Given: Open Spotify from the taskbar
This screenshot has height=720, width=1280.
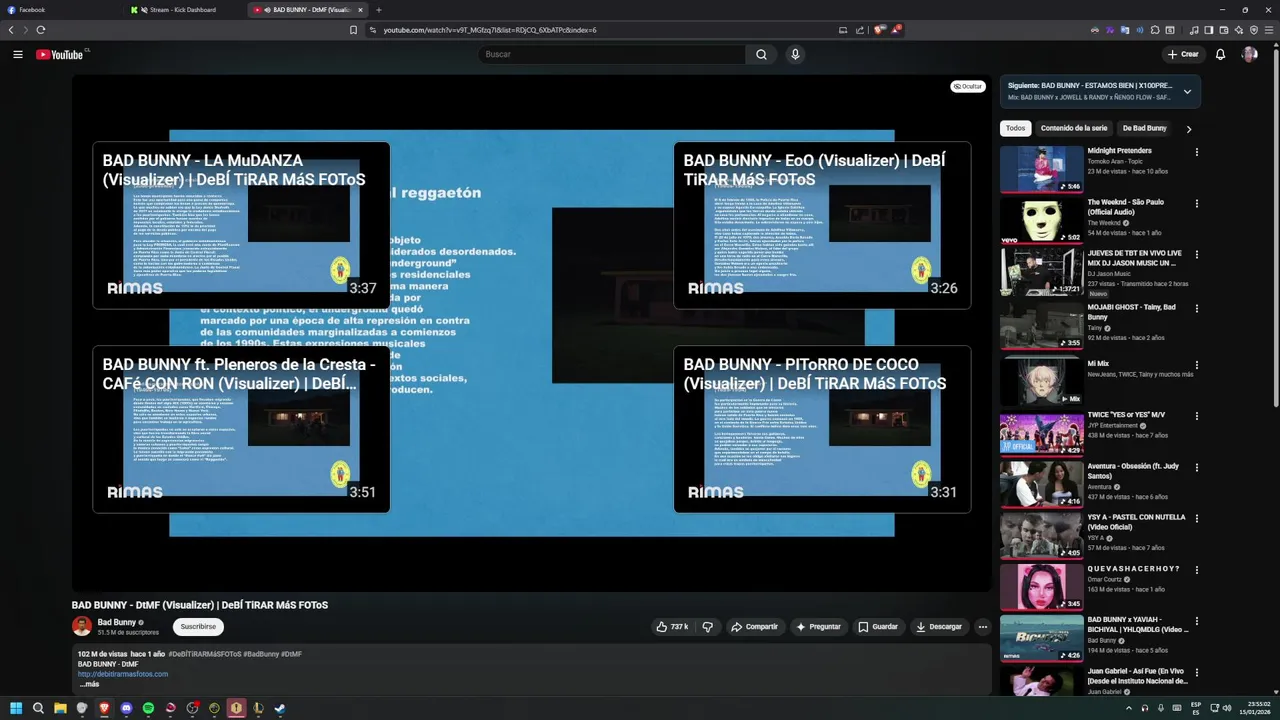Looking at the screenshot, I should (x=148, y=708).
